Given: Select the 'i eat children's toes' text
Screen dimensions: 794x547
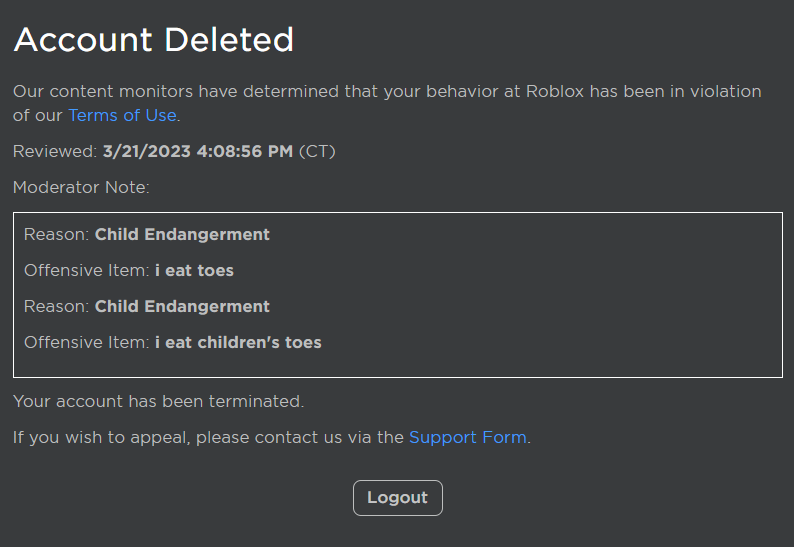Looking at the screenshot, I should coord(238,342).
